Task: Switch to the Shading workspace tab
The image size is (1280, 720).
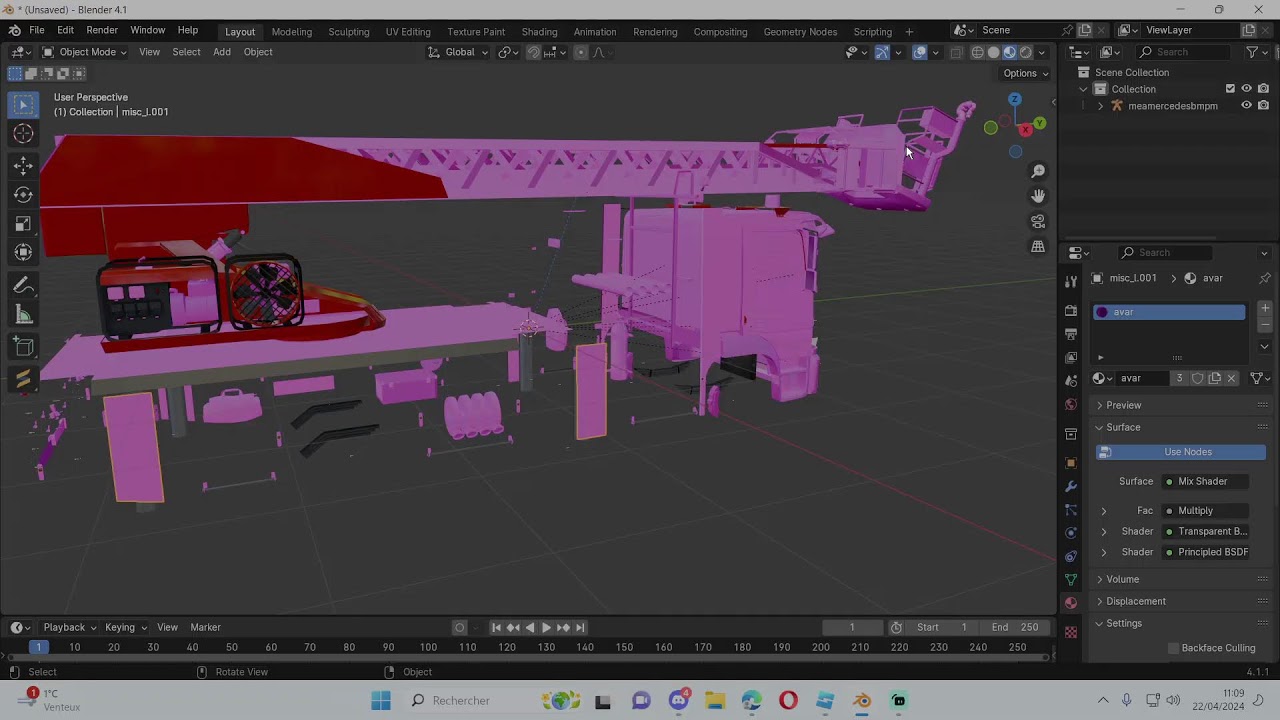Action: 539,31
